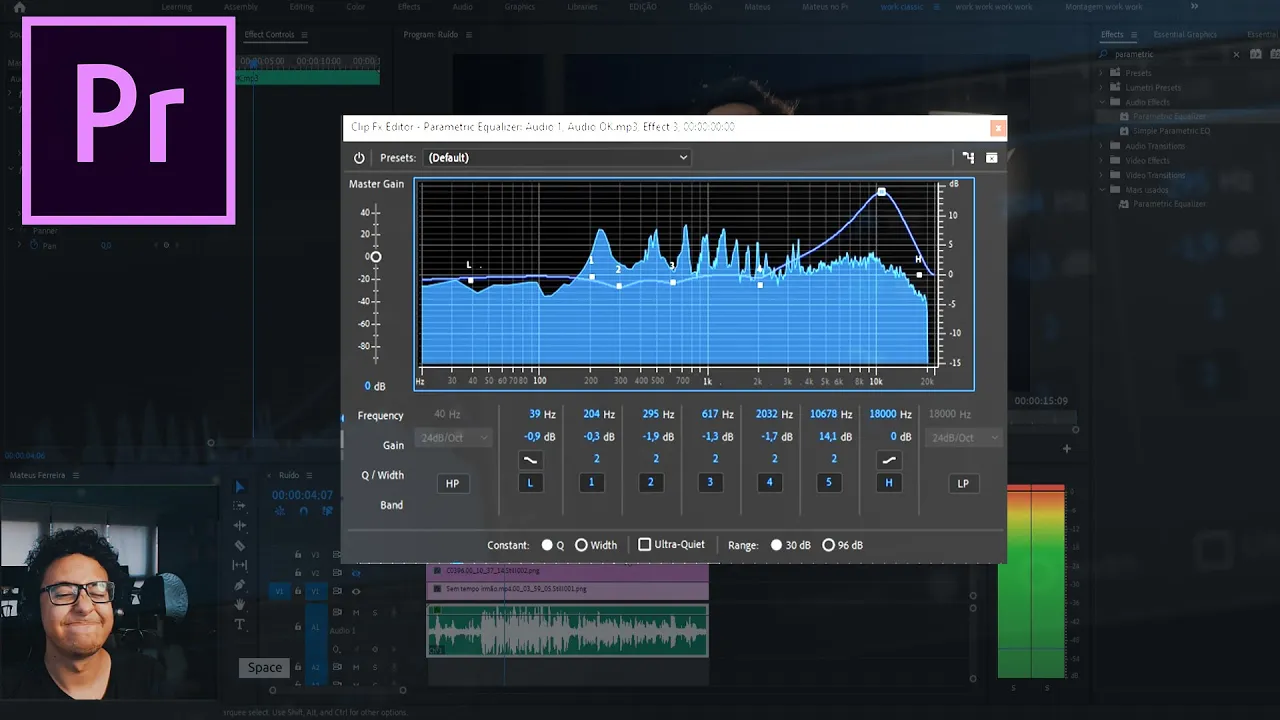Select the Track Select Forward tool

[239, 506]
